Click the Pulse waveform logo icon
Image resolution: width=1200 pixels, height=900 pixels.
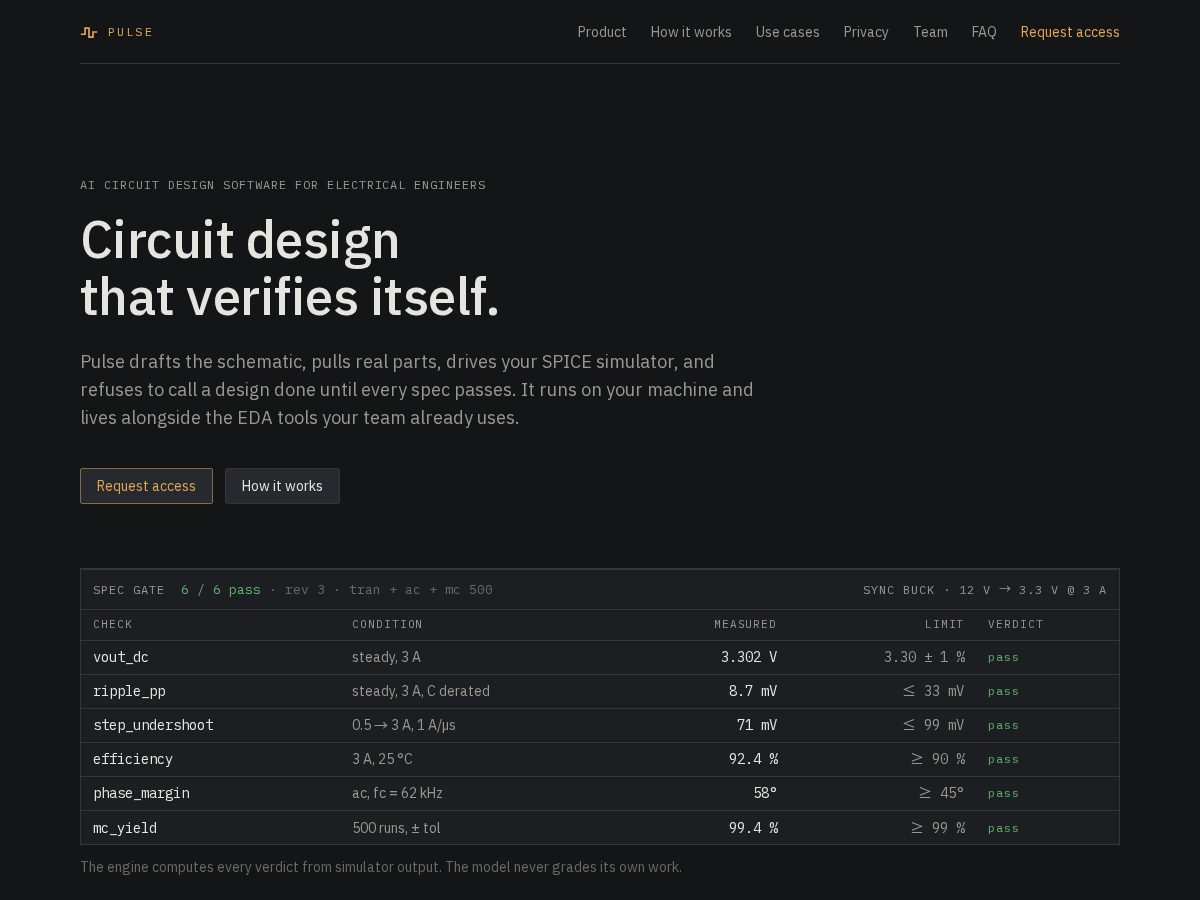click(89, 32)
